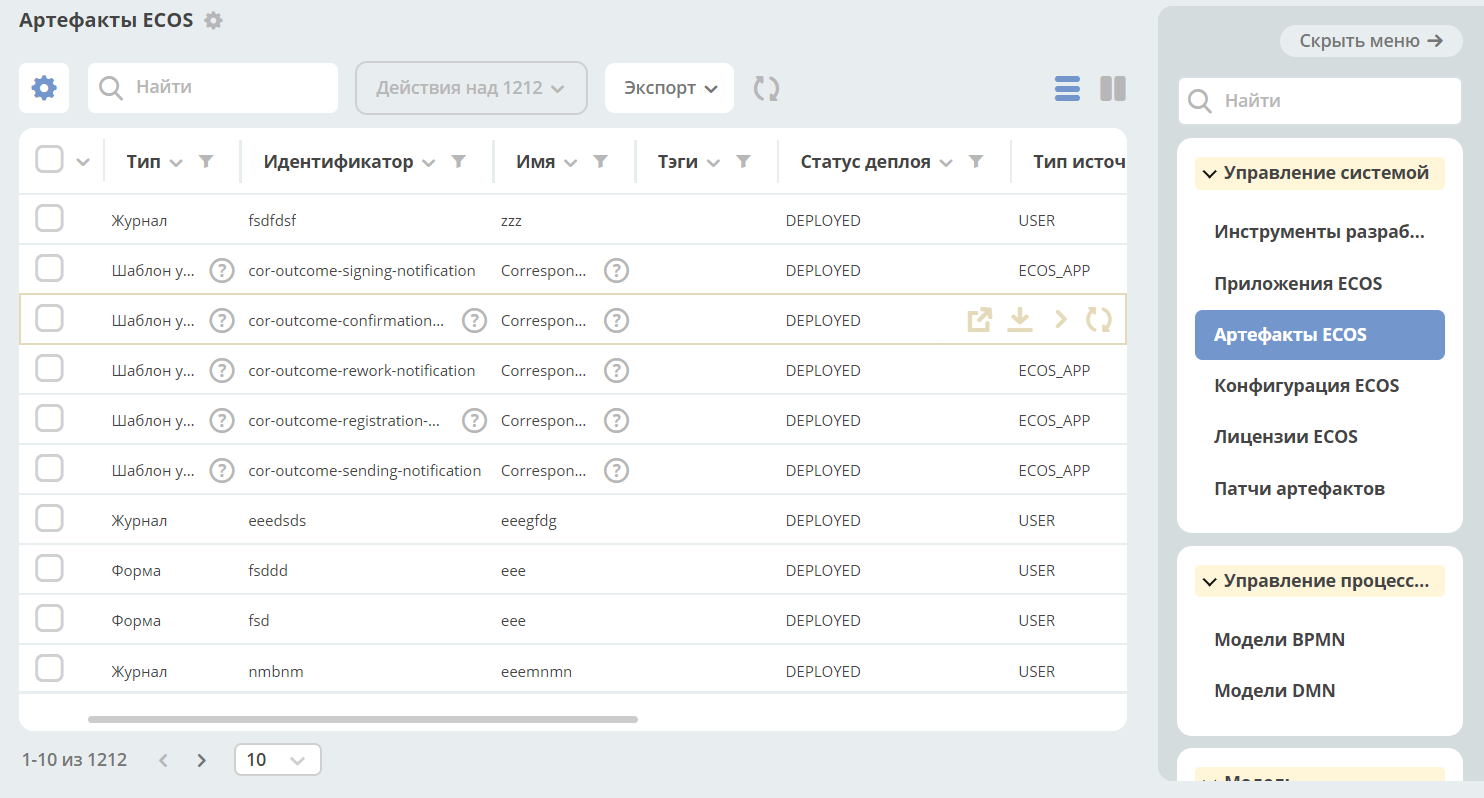The height and width of the screenshot is (798, 1484).
Task: Show name hint for cor-outcome-rework-notification row
Action: click(617, 370)
